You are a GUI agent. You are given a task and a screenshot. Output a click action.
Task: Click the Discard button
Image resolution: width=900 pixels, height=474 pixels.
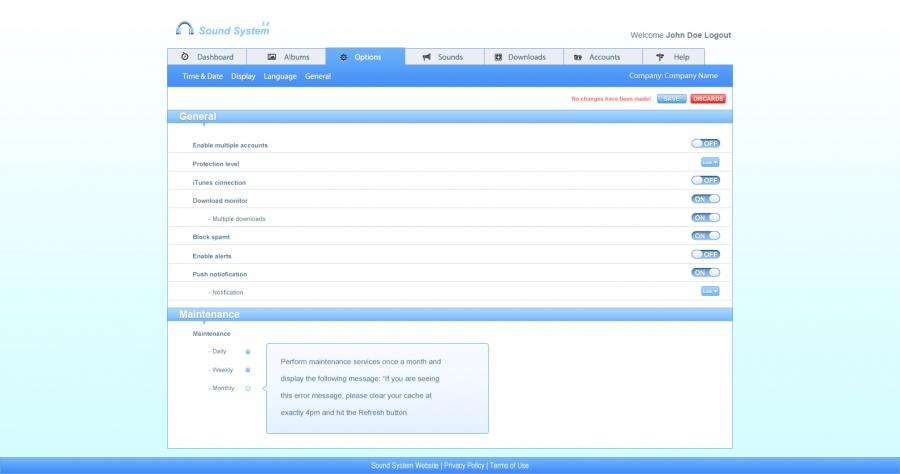(708, 99)
